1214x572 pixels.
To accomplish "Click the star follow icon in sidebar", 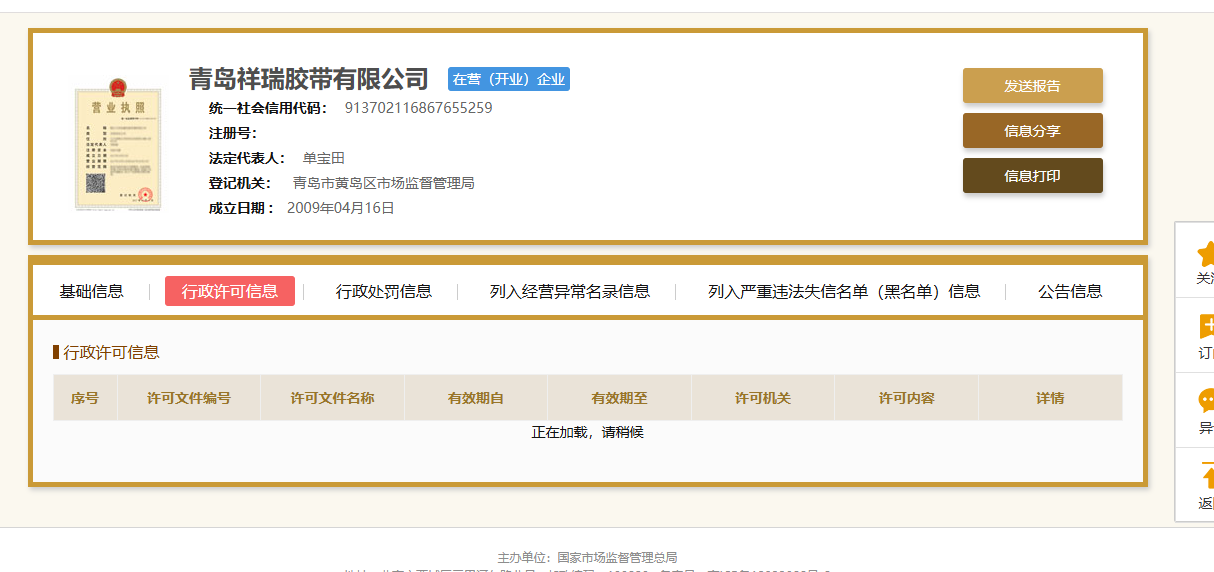I will click(1205, 253).
